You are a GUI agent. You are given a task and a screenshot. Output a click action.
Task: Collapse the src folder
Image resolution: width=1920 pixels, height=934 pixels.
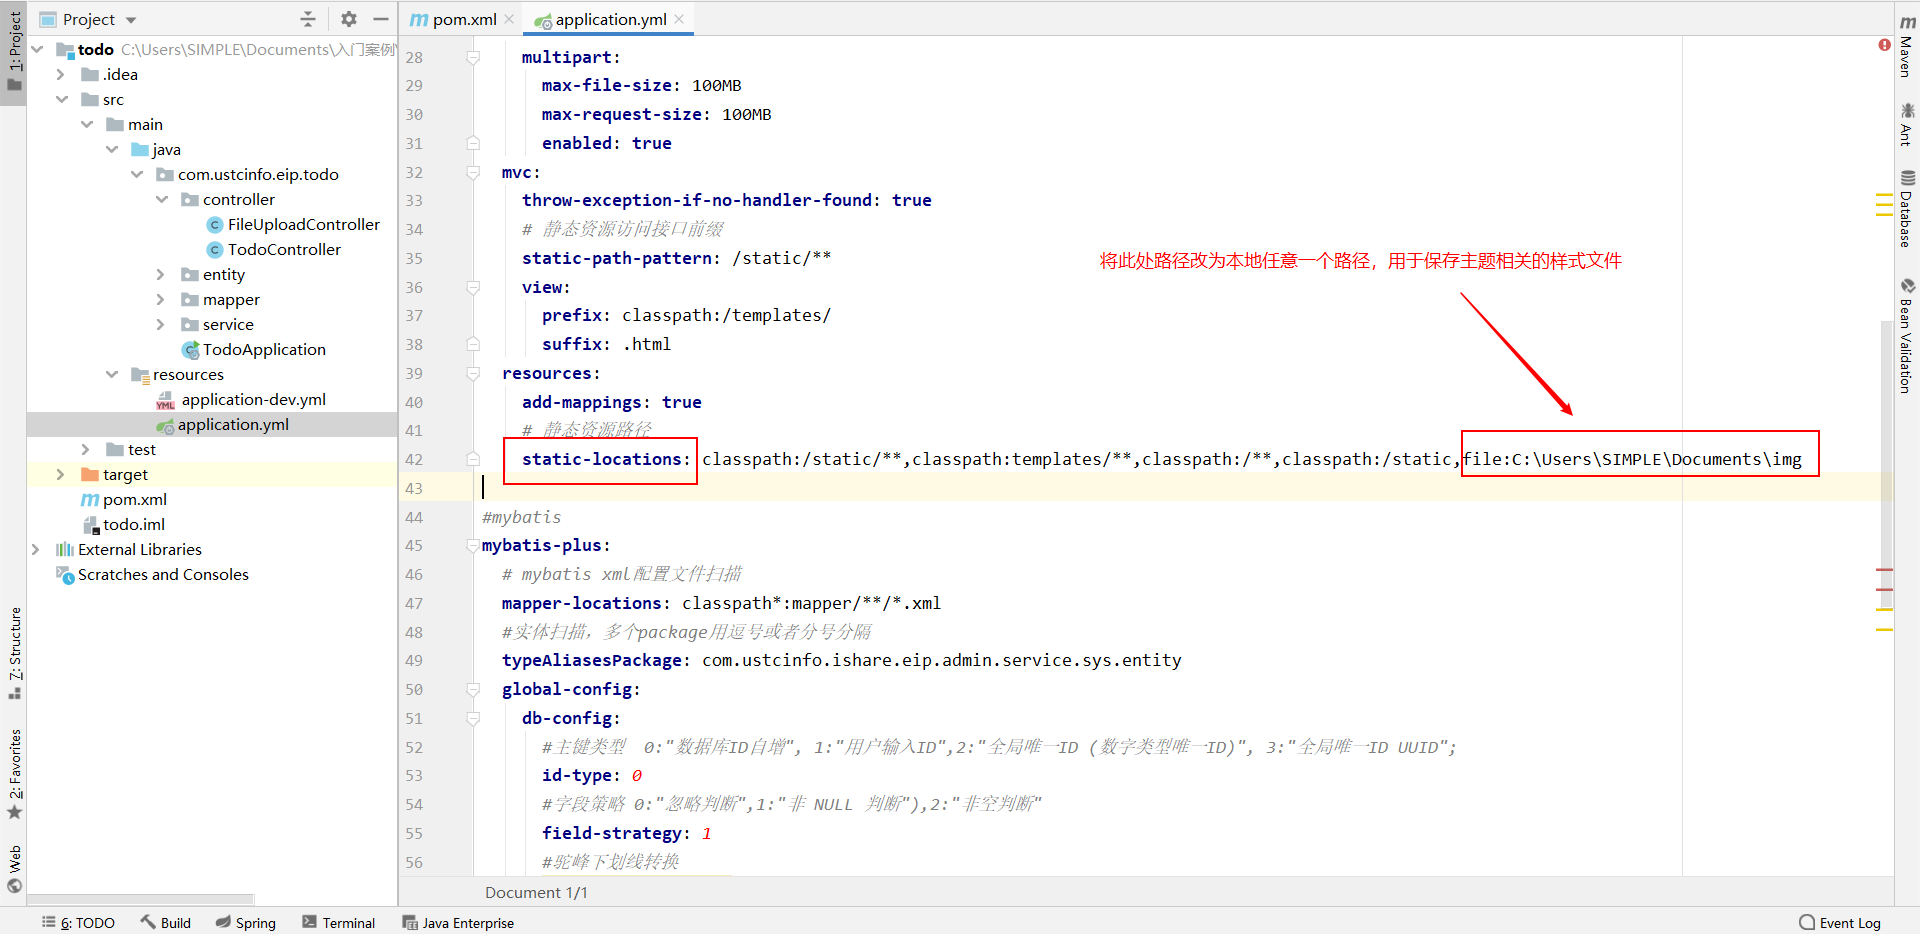pos(62,99)
